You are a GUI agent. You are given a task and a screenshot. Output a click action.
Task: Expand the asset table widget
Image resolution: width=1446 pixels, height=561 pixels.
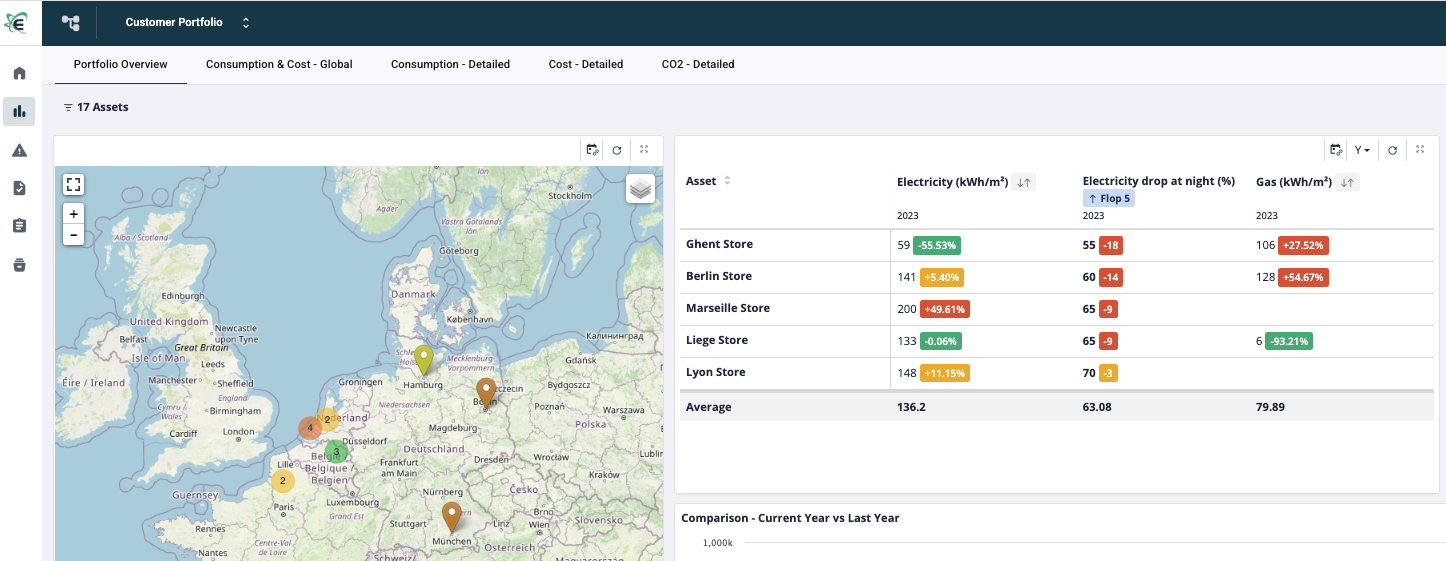pyautogui.click(x=1420, y=149)
